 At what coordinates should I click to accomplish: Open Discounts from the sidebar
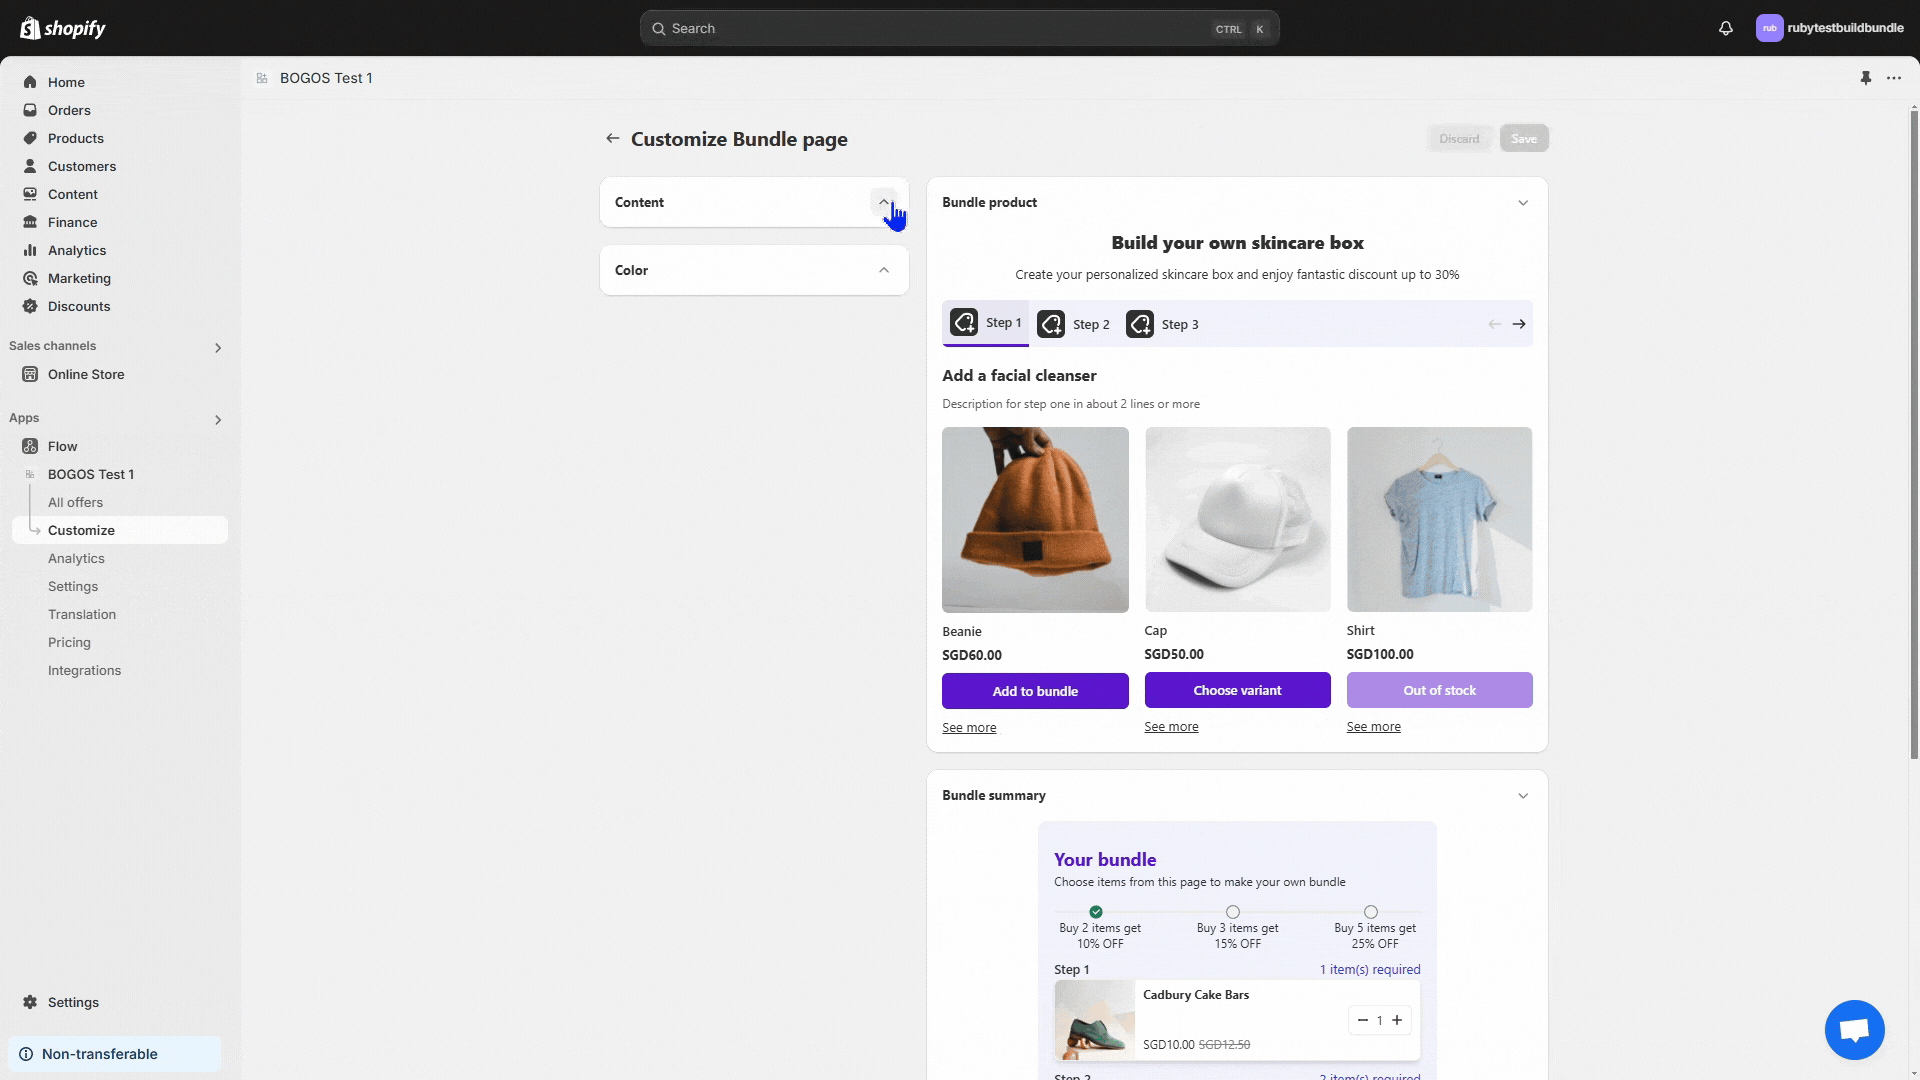[x=78, y=306]
